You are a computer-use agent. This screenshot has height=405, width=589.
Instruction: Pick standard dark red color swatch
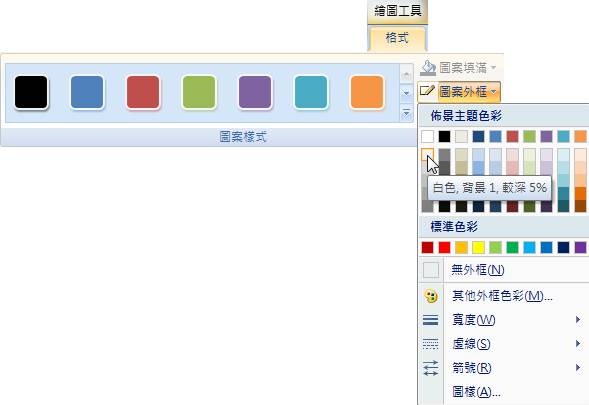point(427,248)
